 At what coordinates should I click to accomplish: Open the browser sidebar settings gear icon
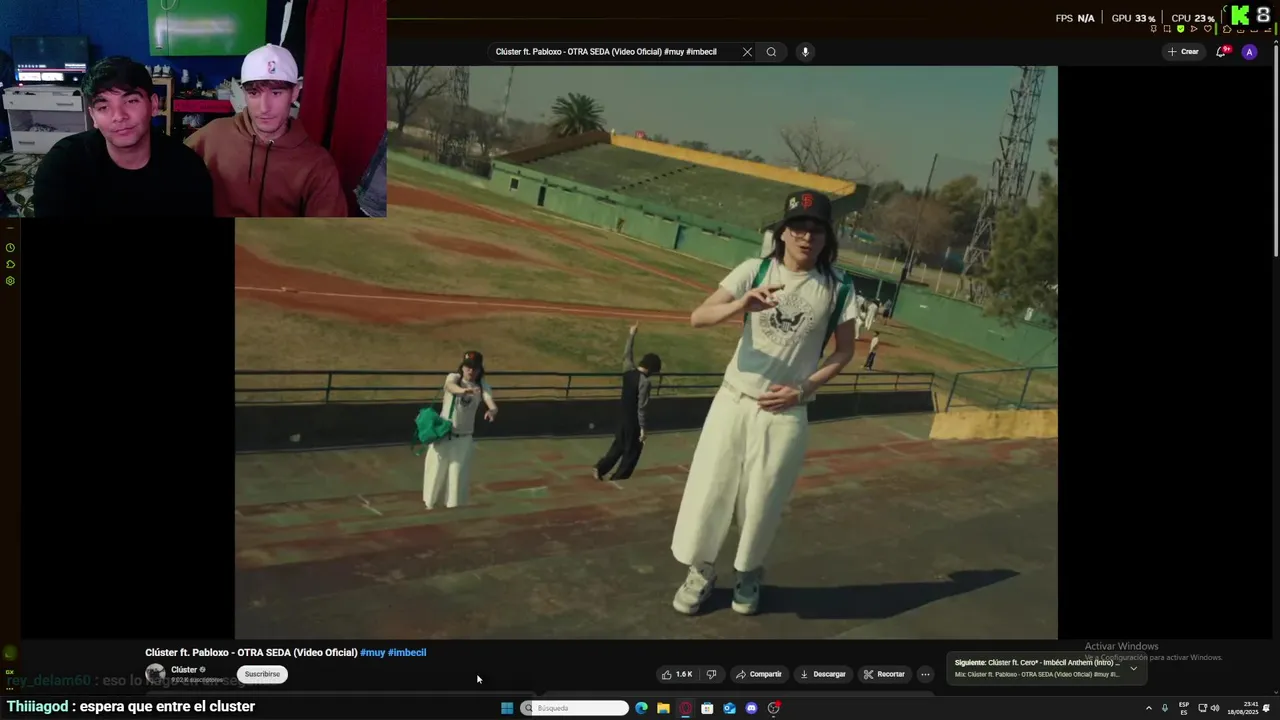coord(10,281)
